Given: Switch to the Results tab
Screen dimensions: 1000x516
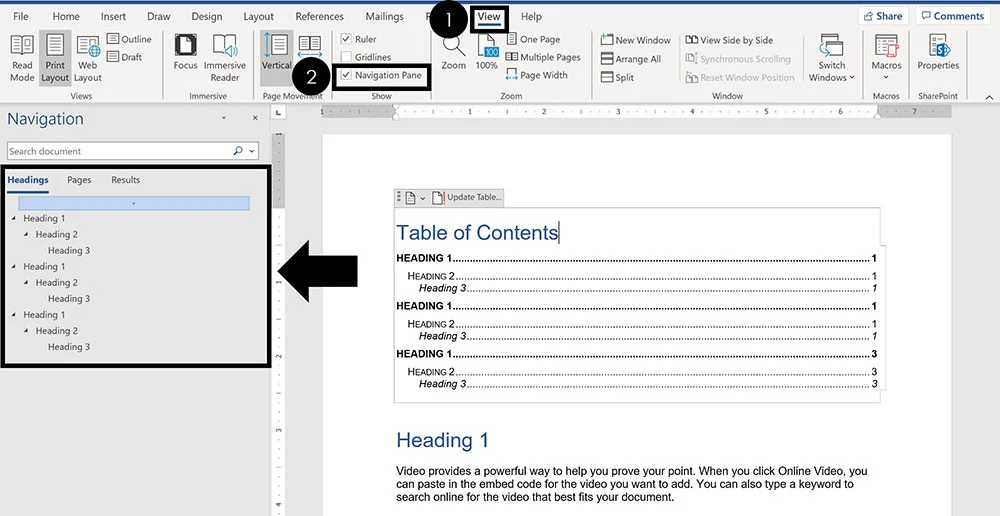Looking at the screenshot, I should (x=126, y=180).
